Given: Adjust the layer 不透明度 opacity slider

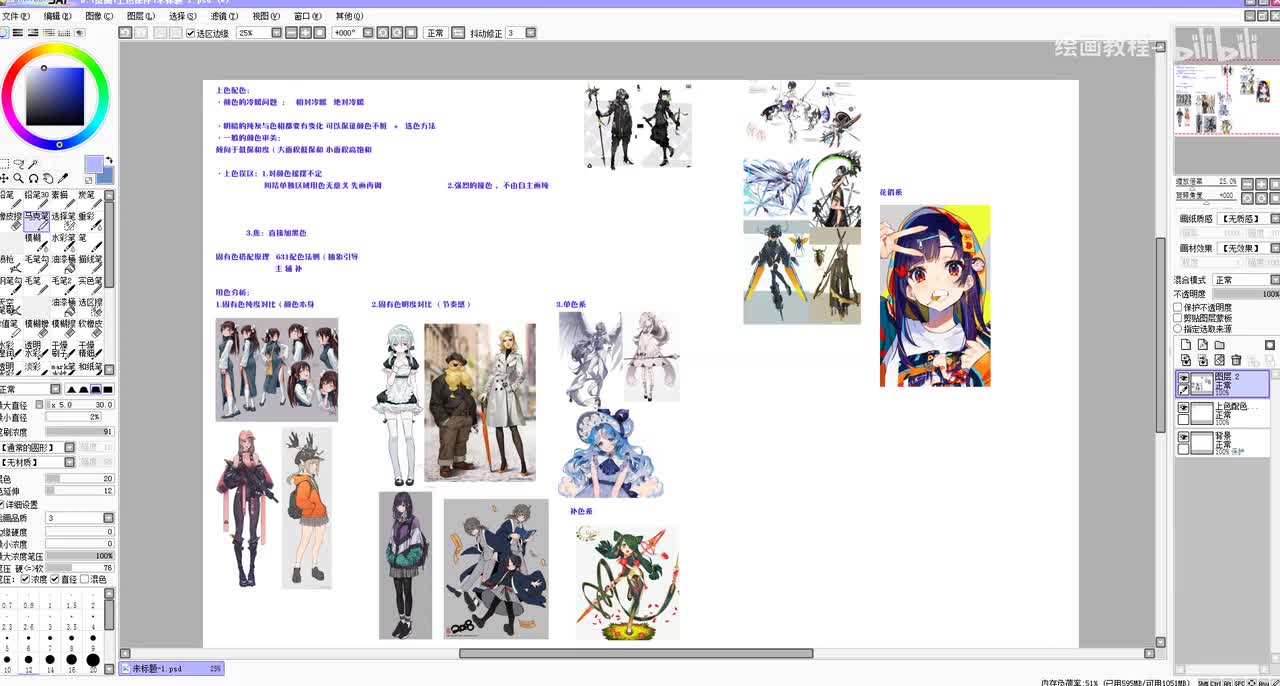Looking at the screenshot, I should click(x=1246, y=294).
